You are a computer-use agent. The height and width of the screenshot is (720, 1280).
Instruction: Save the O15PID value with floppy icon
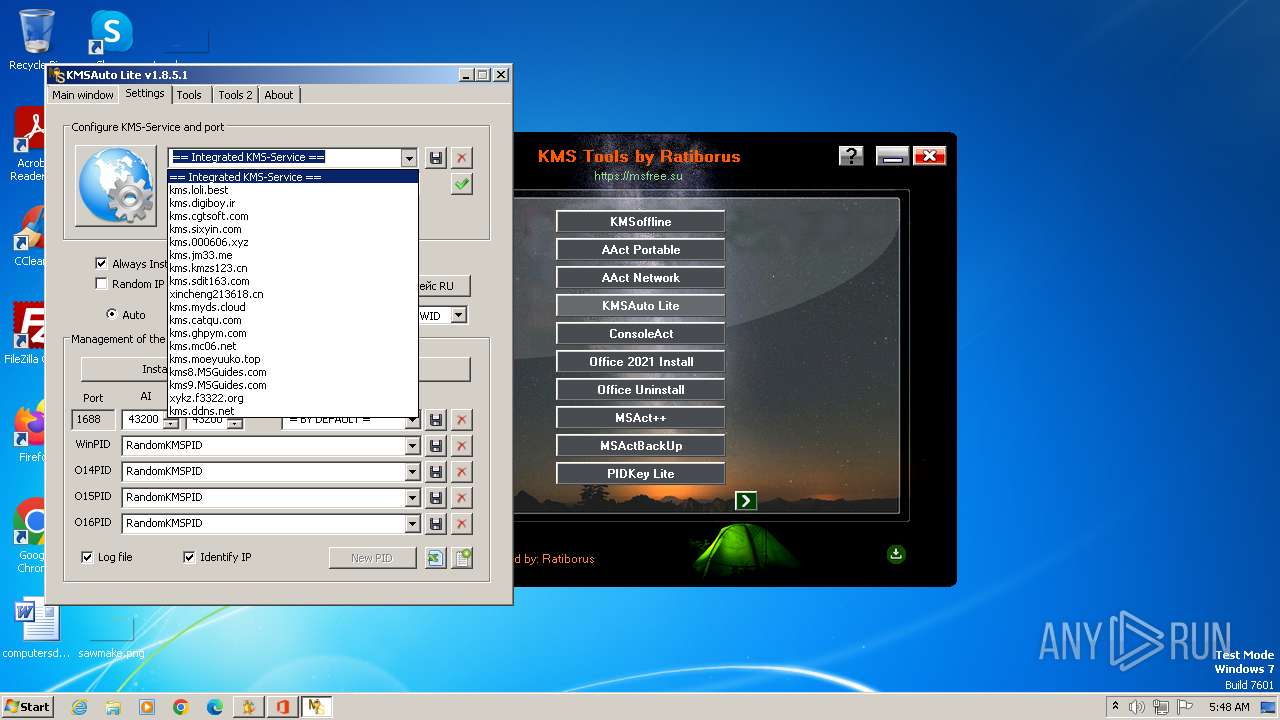pos(436,498)
